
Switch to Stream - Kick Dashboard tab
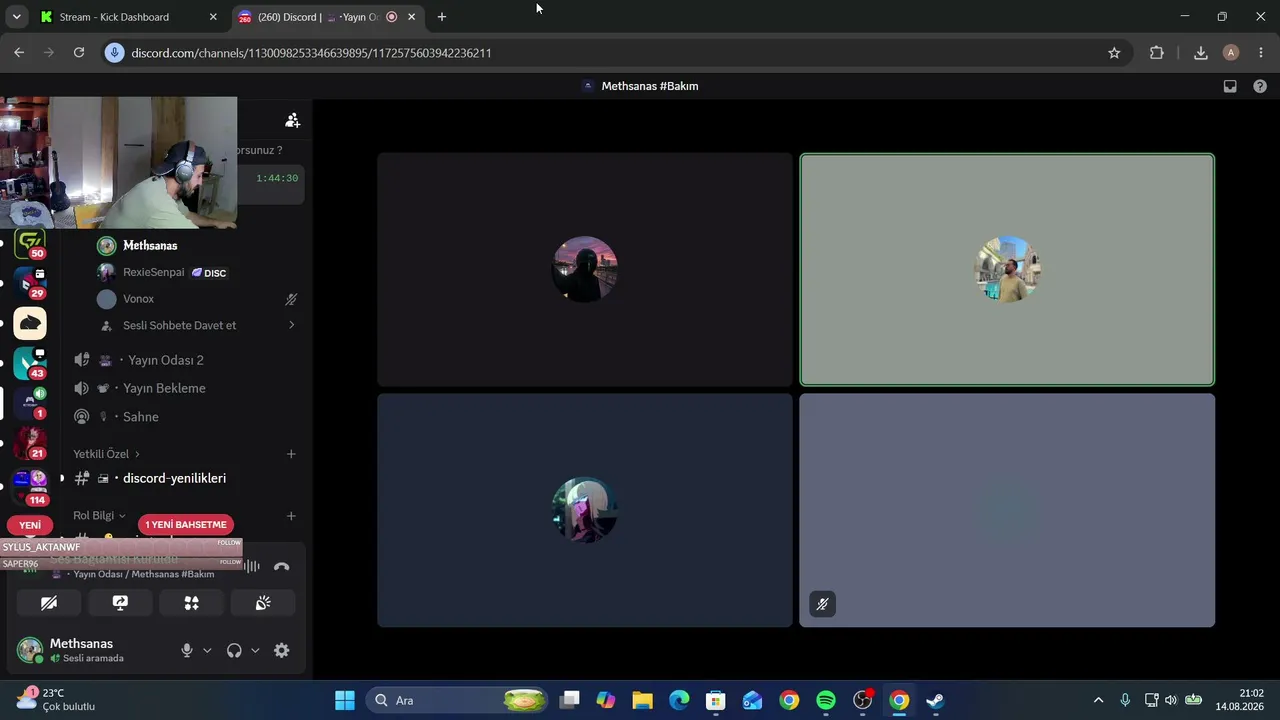[x=129, y=17]
